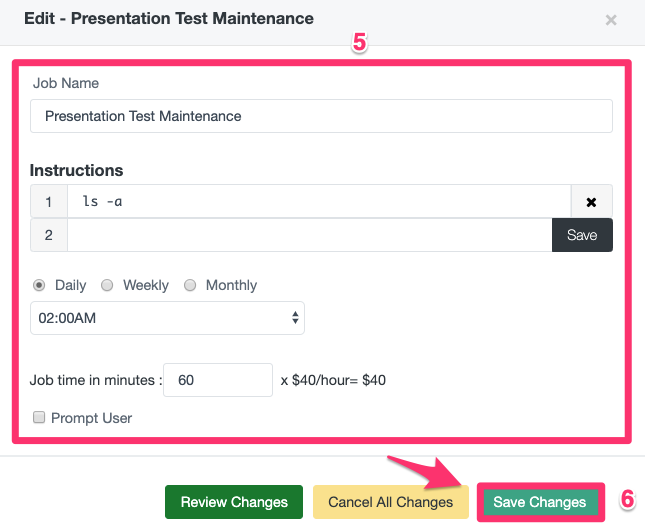This screenshot has width=645, height=531.
Task: Click the empty instruction line 2 field
Action: [308, 235]
